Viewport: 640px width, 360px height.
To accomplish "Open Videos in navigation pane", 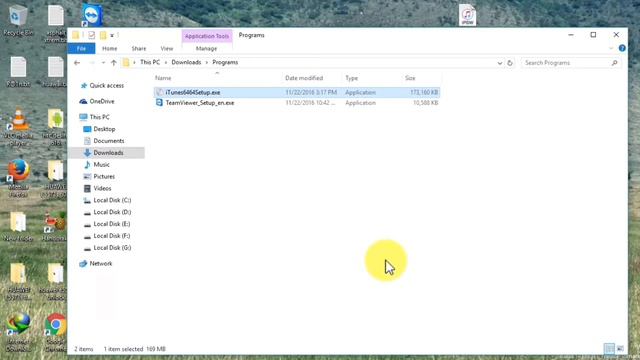I will pos(102,188).
